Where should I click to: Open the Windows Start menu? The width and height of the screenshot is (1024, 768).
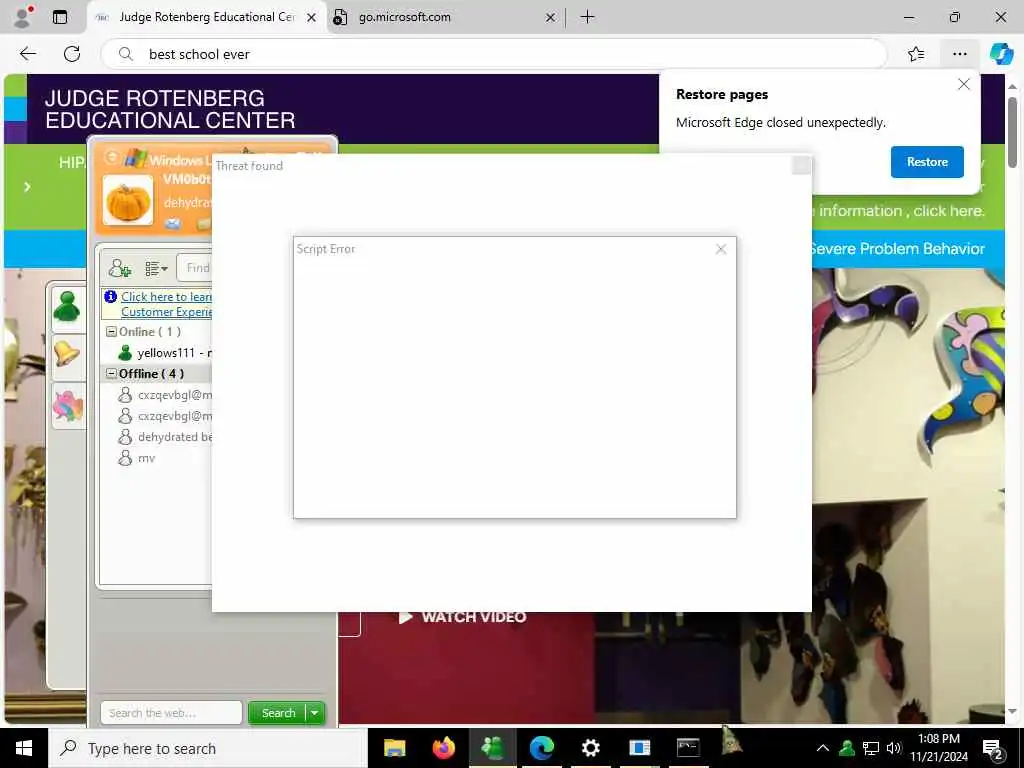coord(24,748)
